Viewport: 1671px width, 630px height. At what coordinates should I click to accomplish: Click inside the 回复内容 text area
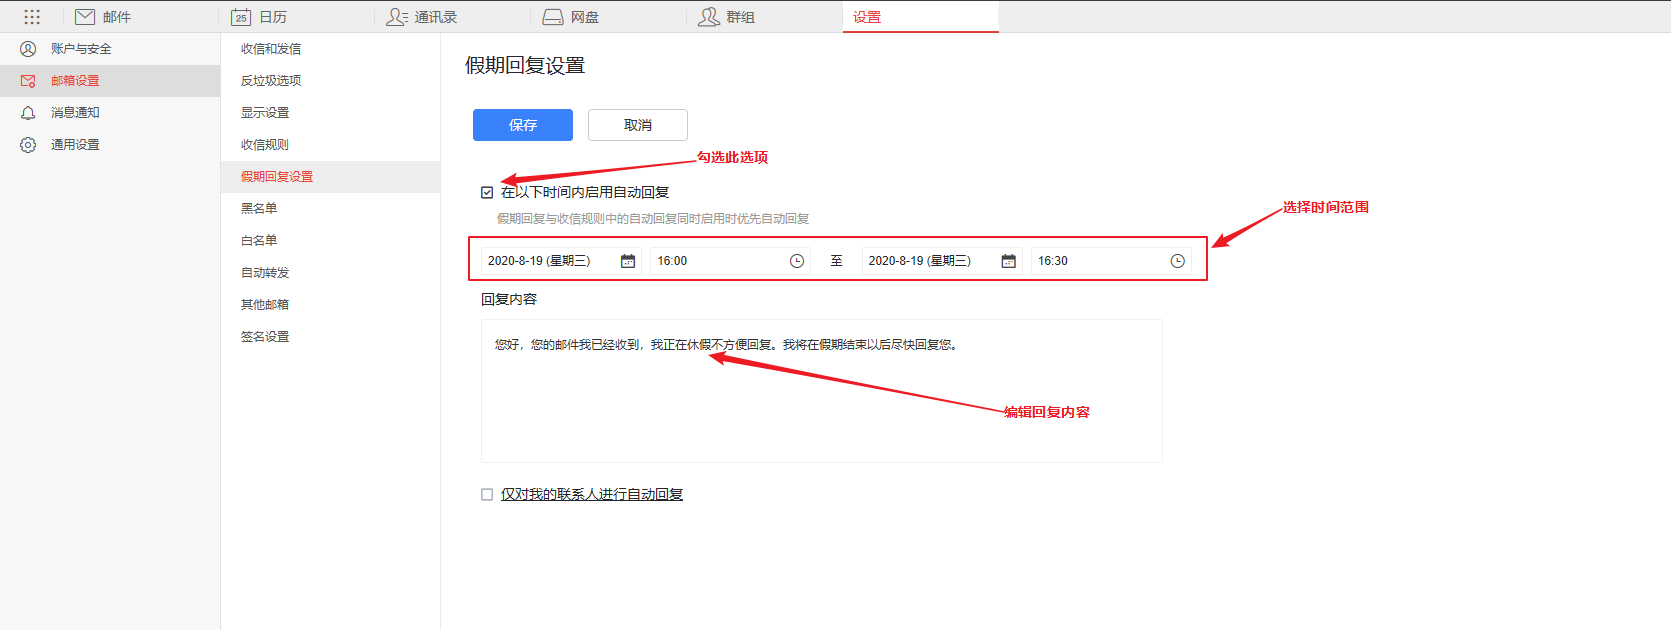coord(820,410)
